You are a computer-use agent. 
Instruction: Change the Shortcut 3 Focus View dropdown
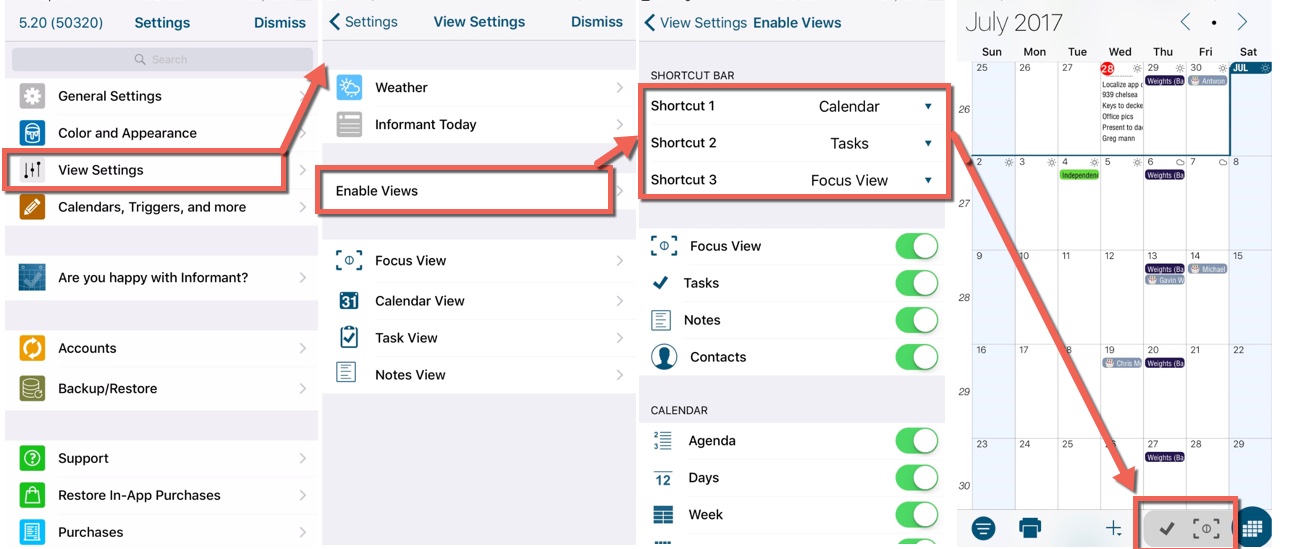coord(928,180)
